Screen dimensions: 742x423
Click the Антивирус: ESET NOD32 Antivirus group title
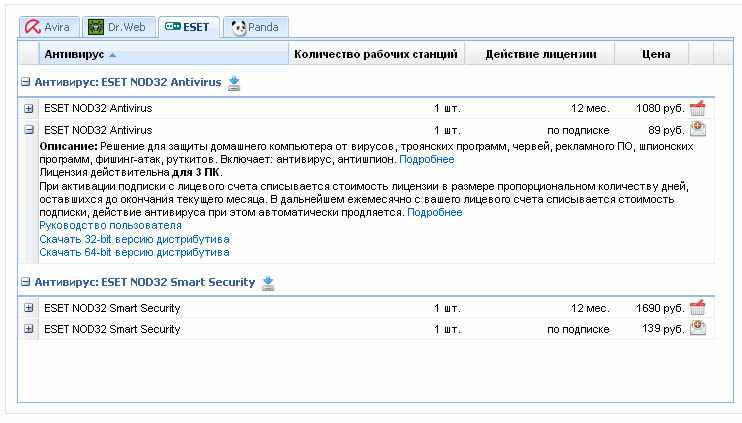tap(128, 82)
